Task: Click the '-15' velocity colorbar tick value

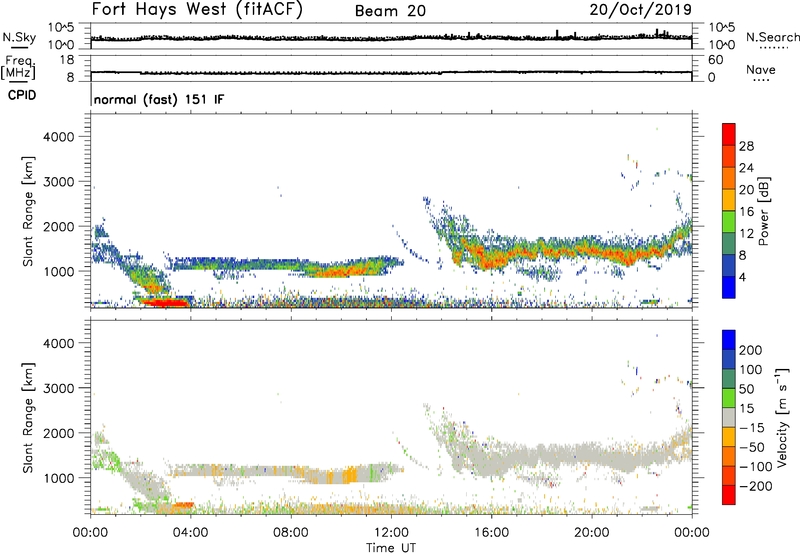Action: click(752, 427)
